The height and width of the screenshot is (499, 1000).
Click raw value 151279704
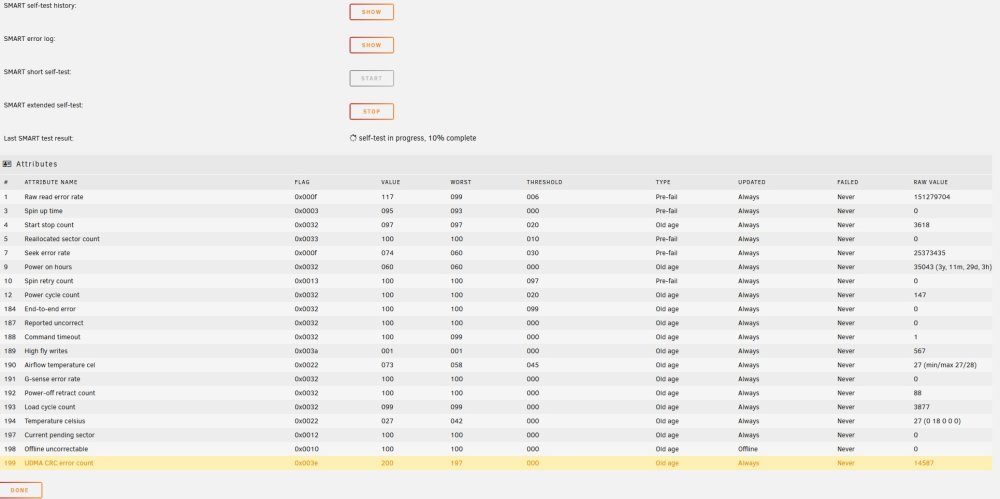(932, 197)
